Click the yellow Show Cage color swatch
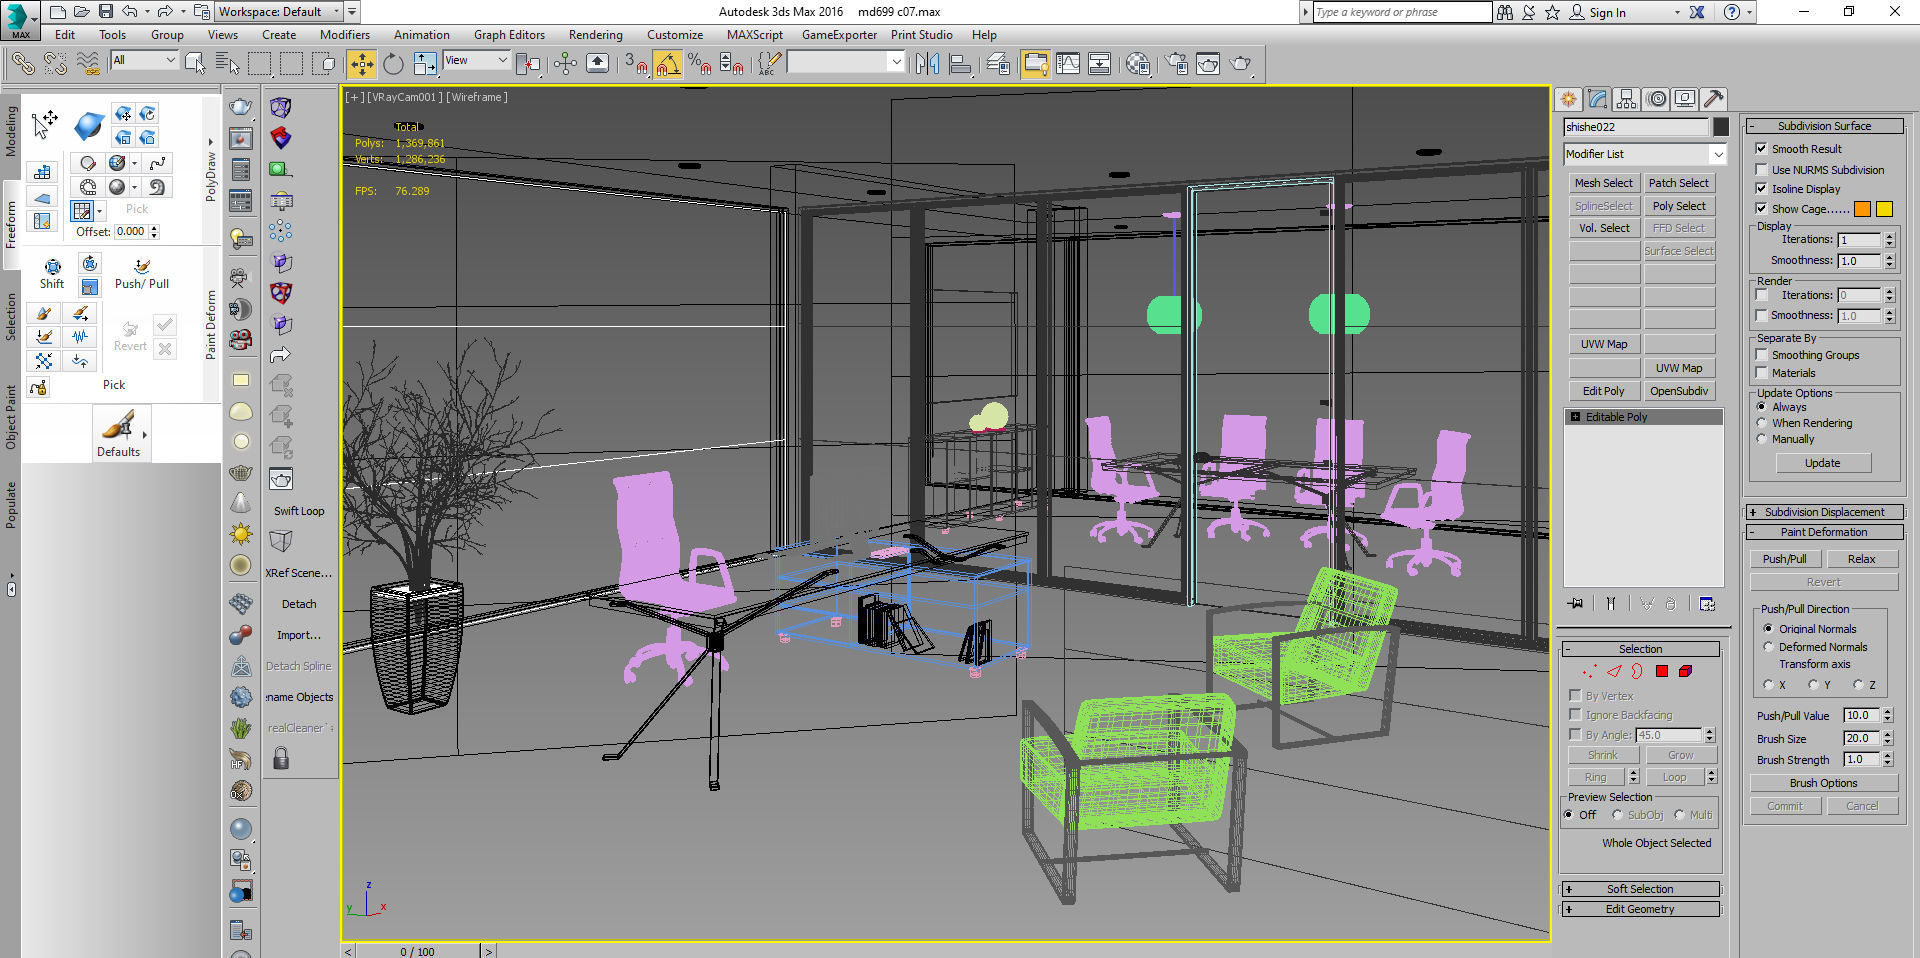1920x958 pixels. click(1884, 209)
